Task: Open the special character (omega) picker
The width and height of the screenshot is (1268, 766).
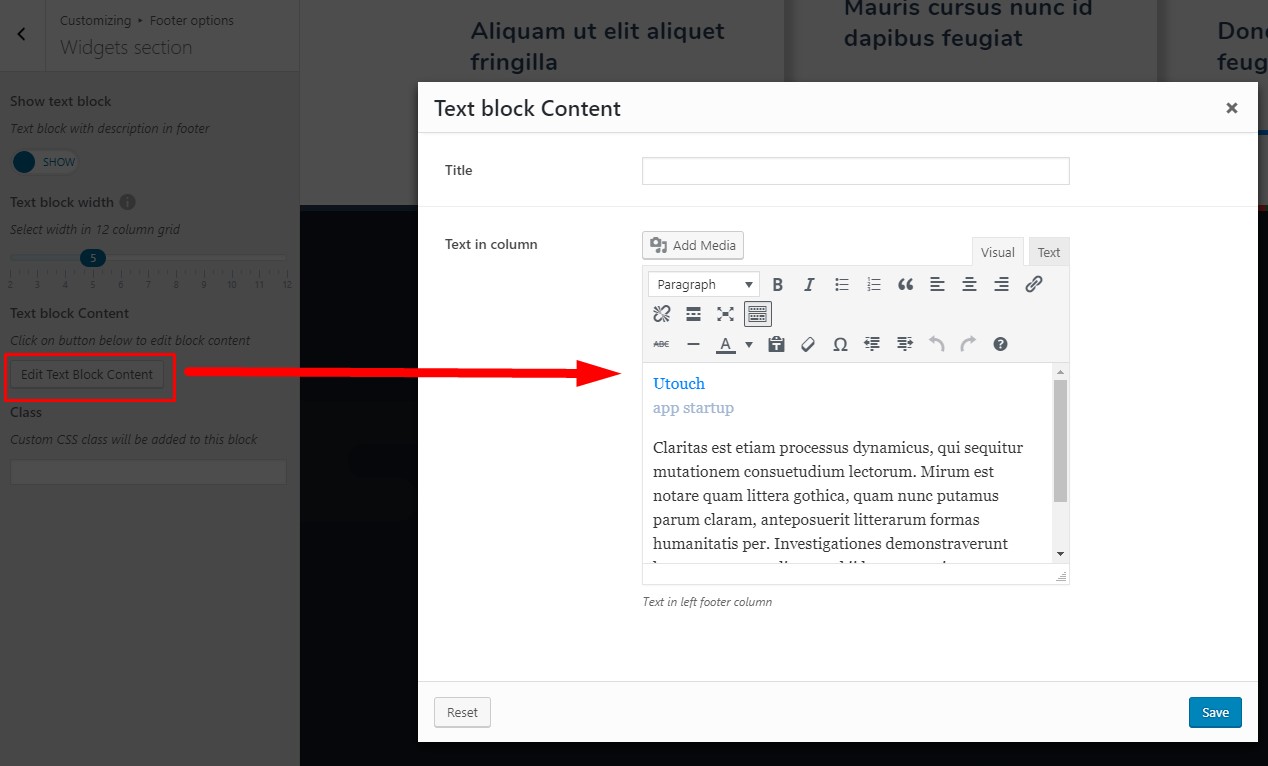Action: (x=840, y=344)
